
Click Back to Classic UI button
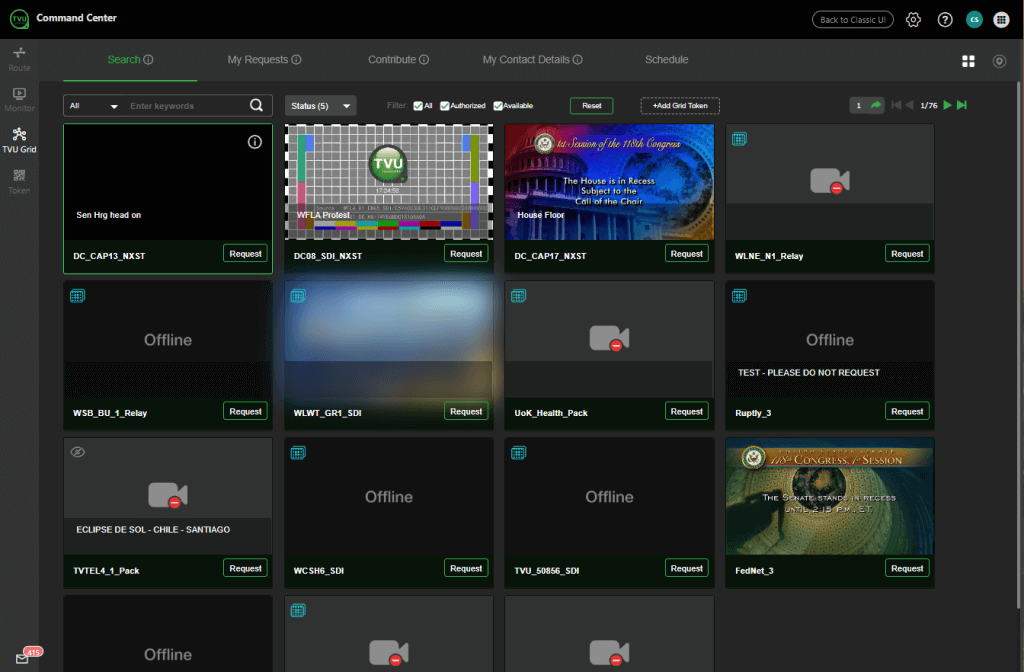pos(852,20)
